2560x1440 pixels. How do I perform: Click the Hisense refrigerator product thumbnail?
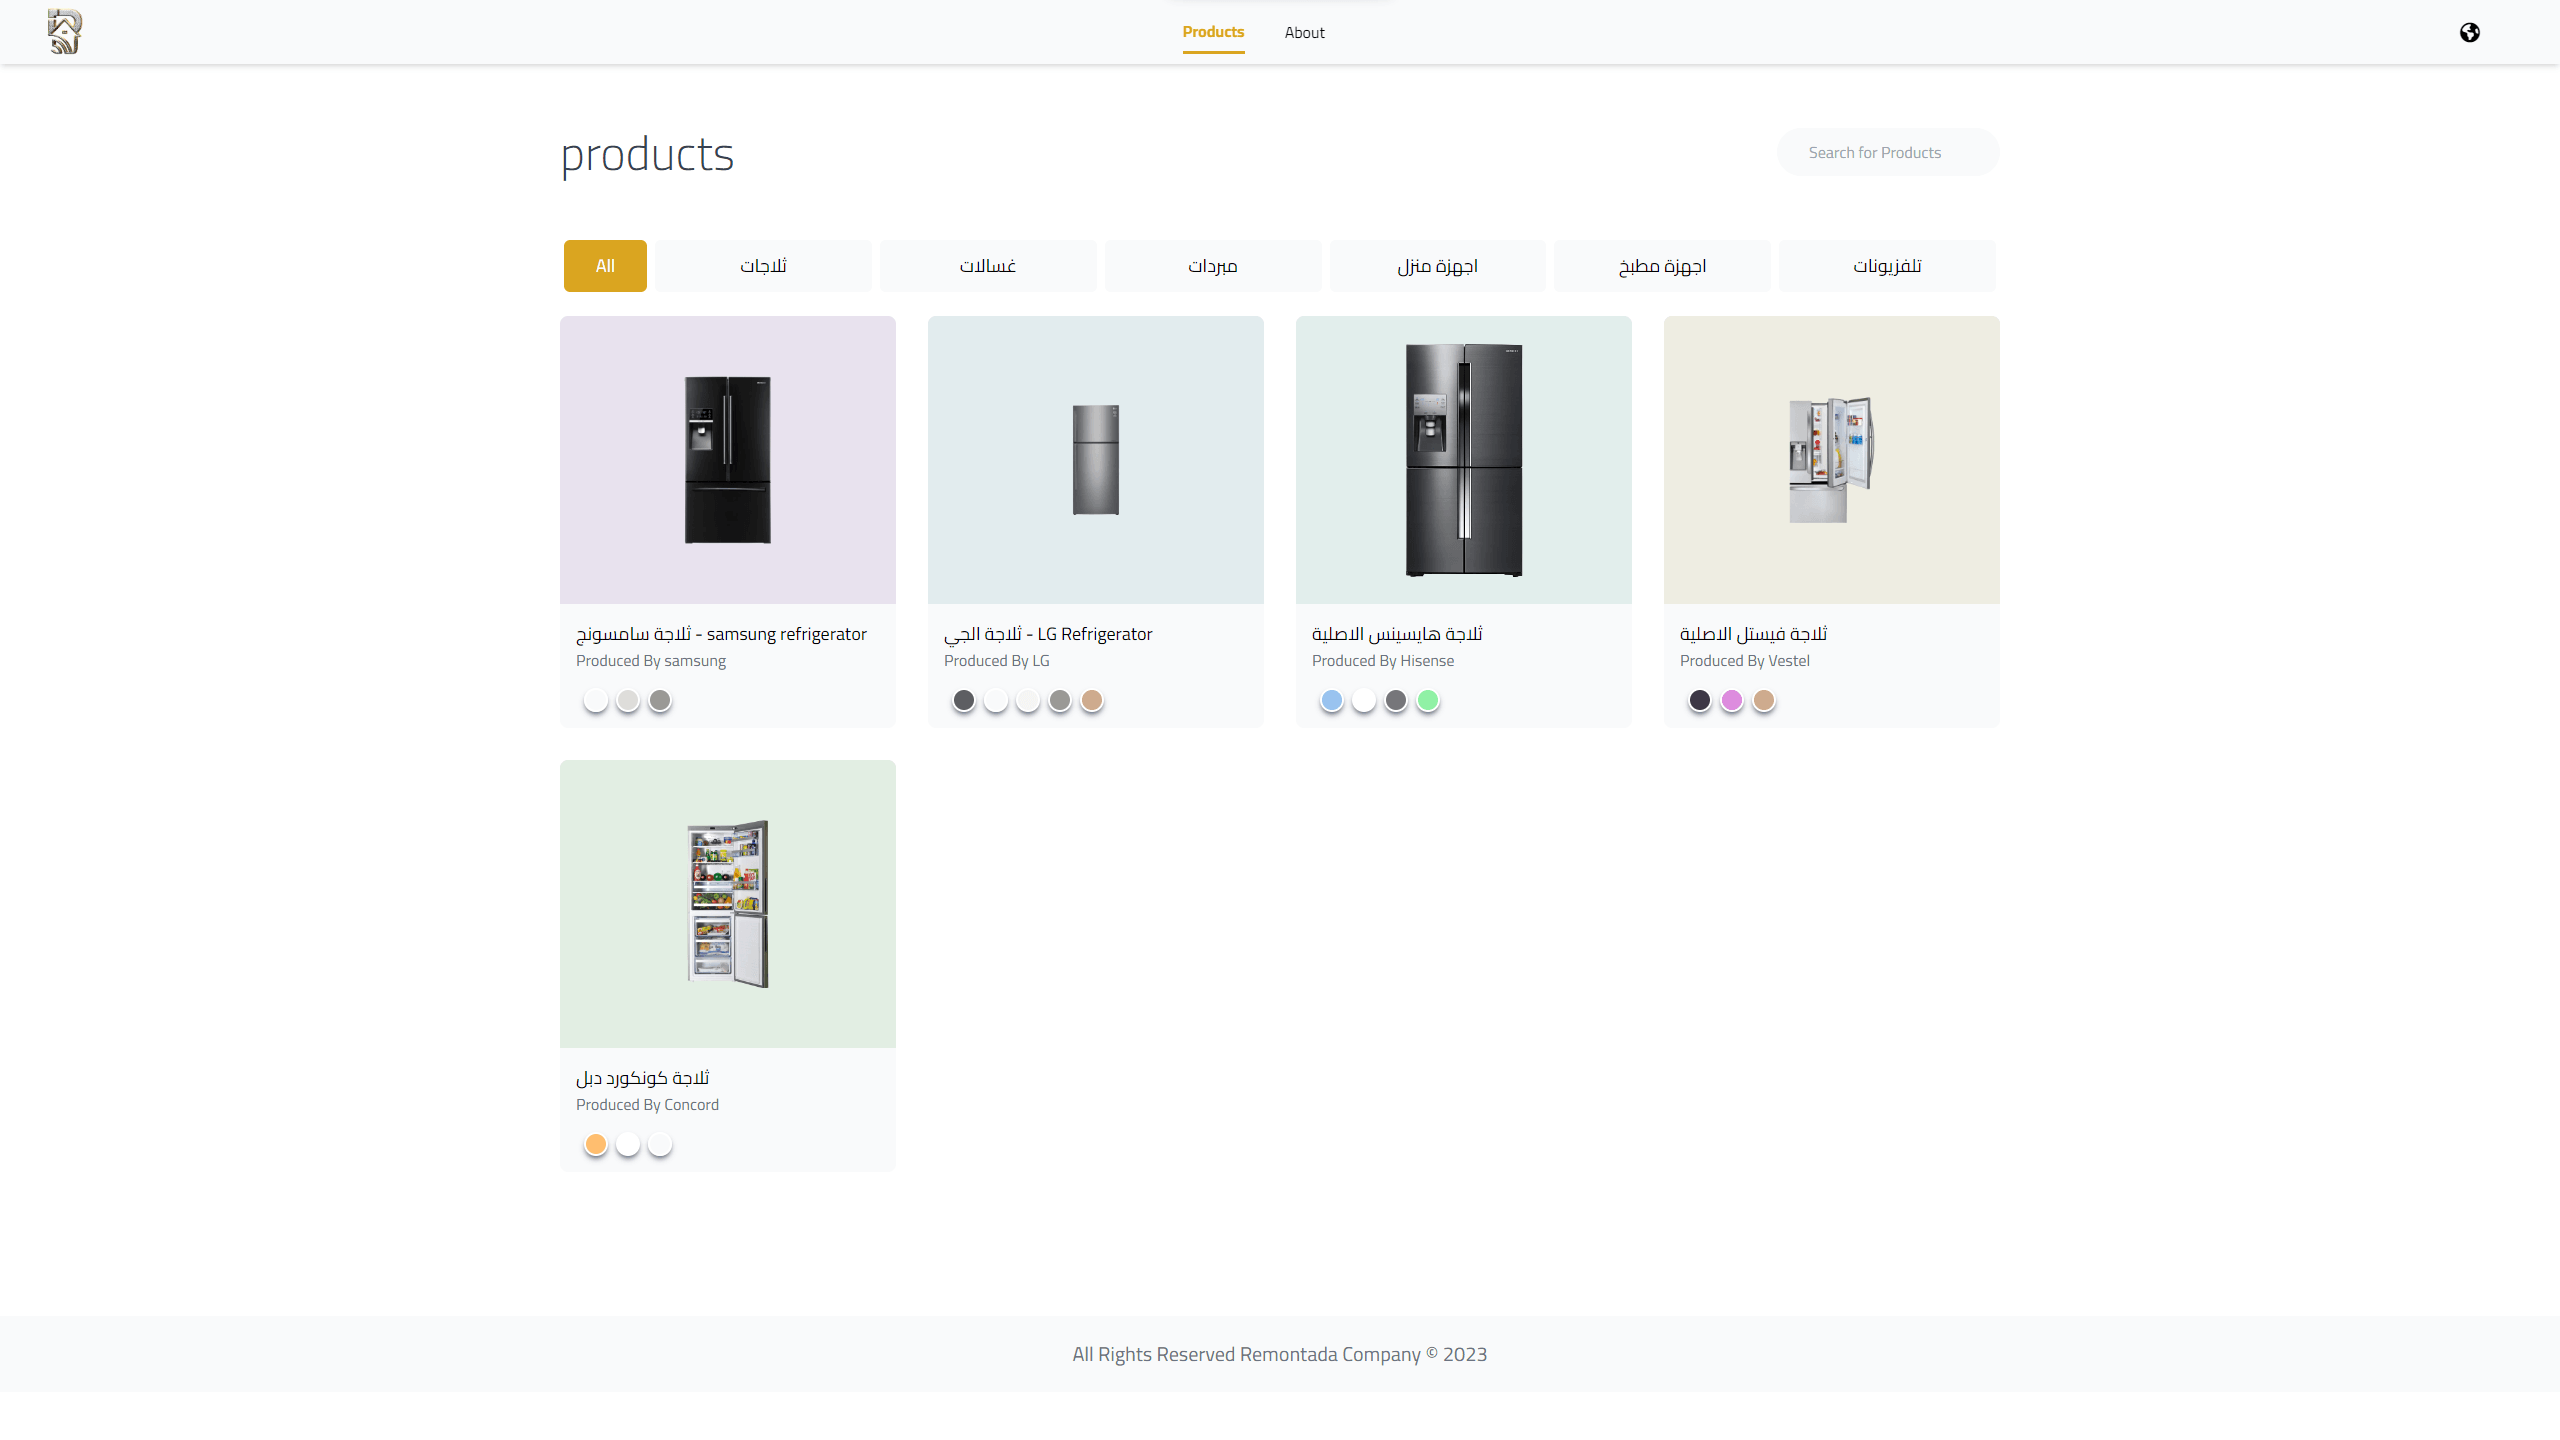[1463, 459]
